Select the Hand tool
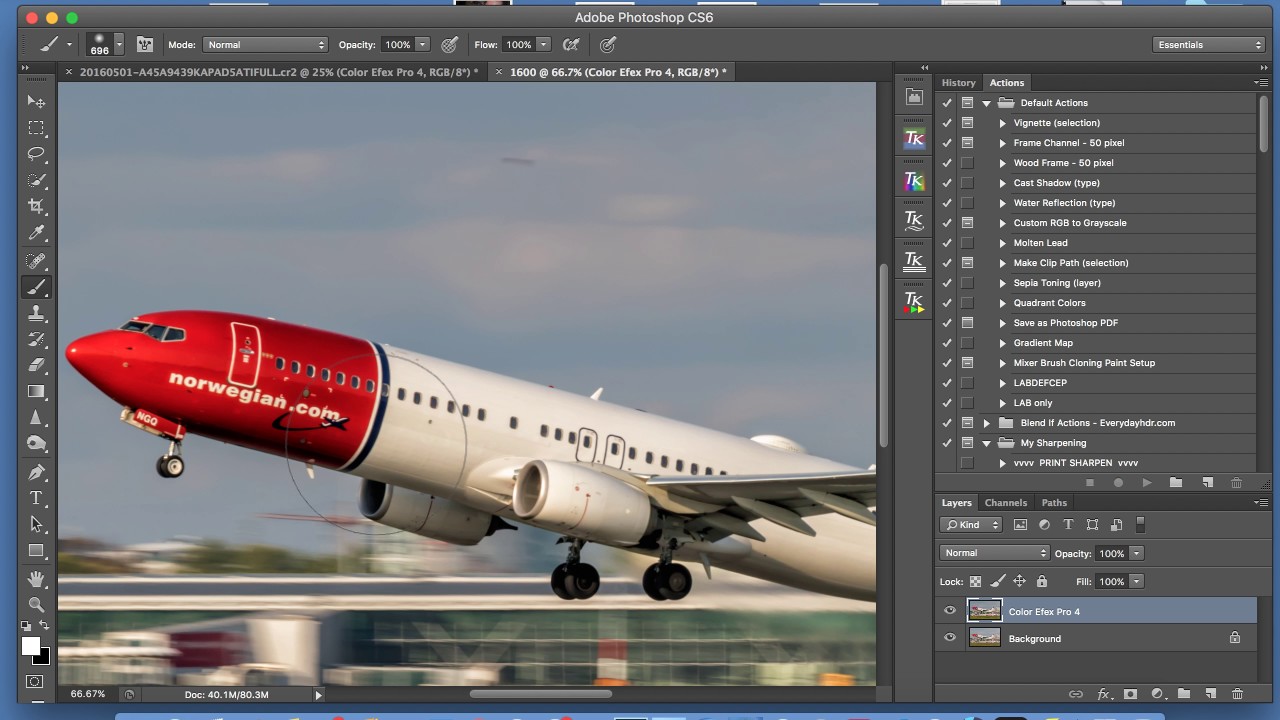This screenshot has width=1280, height=720. pos(36,578)
